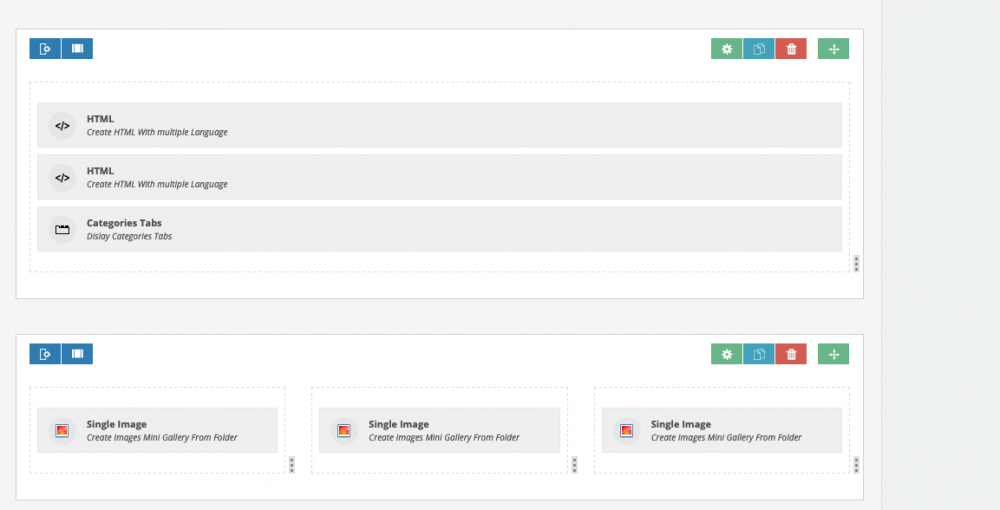Select Single Image title in right column

click(x=680, y=424)
